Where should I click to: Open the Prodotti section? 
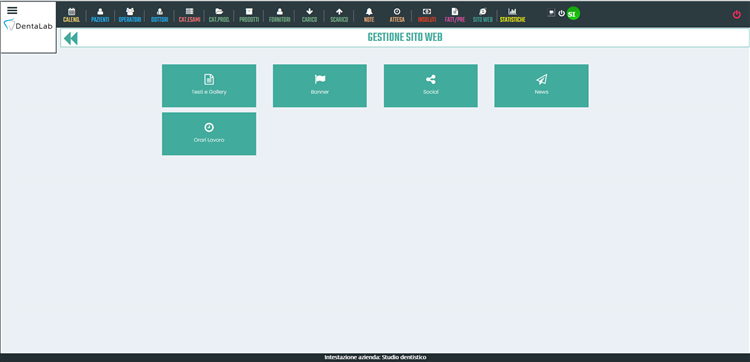pyautogui.click(x=249, y=15)
